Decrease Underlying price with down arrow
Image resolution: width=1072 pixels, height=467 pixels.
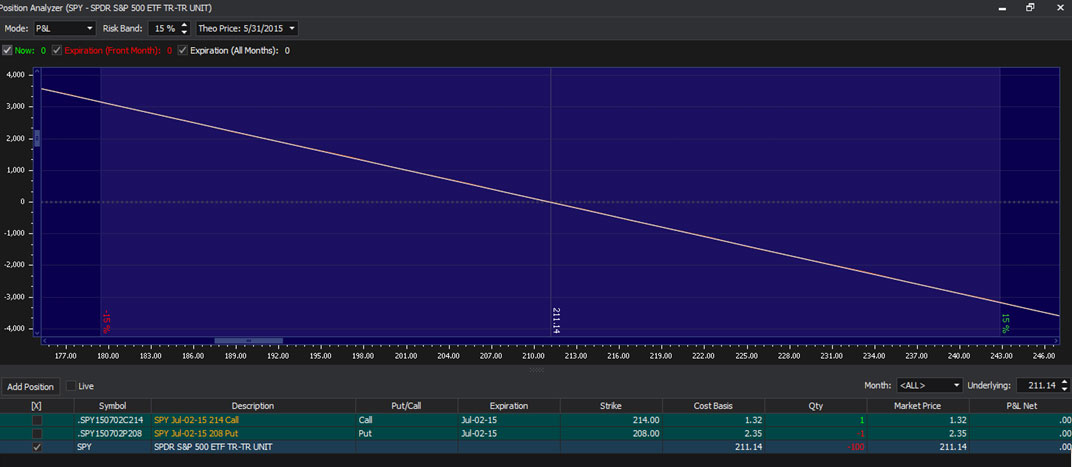[x=1064, y=389]
